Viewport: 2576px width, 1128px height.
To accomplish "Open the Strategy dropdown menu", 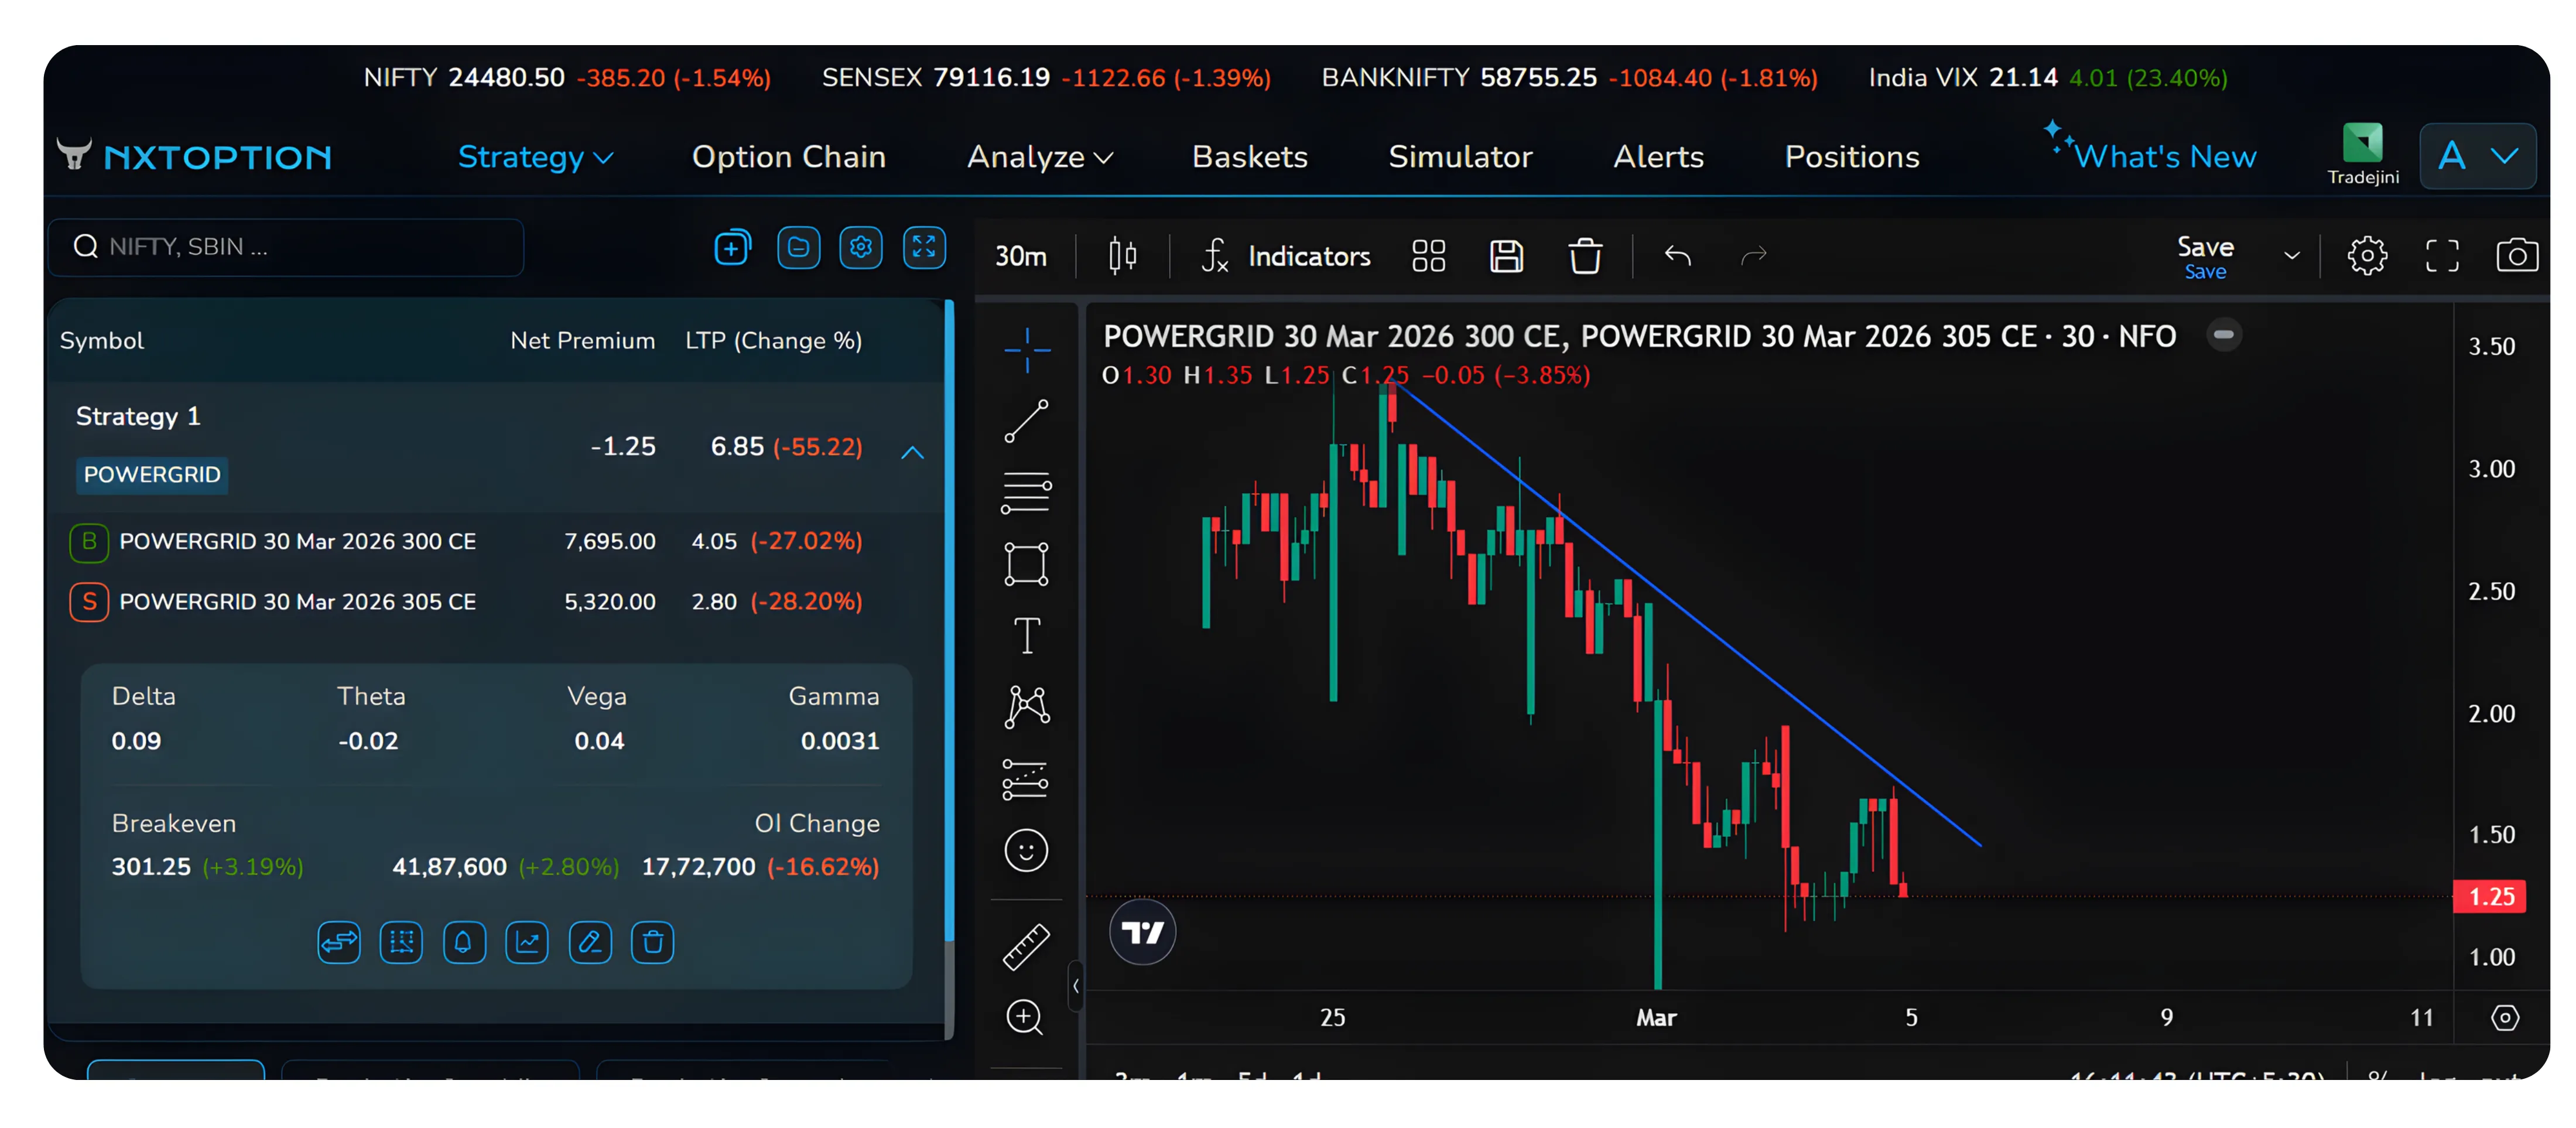I will tap(536, 156).
